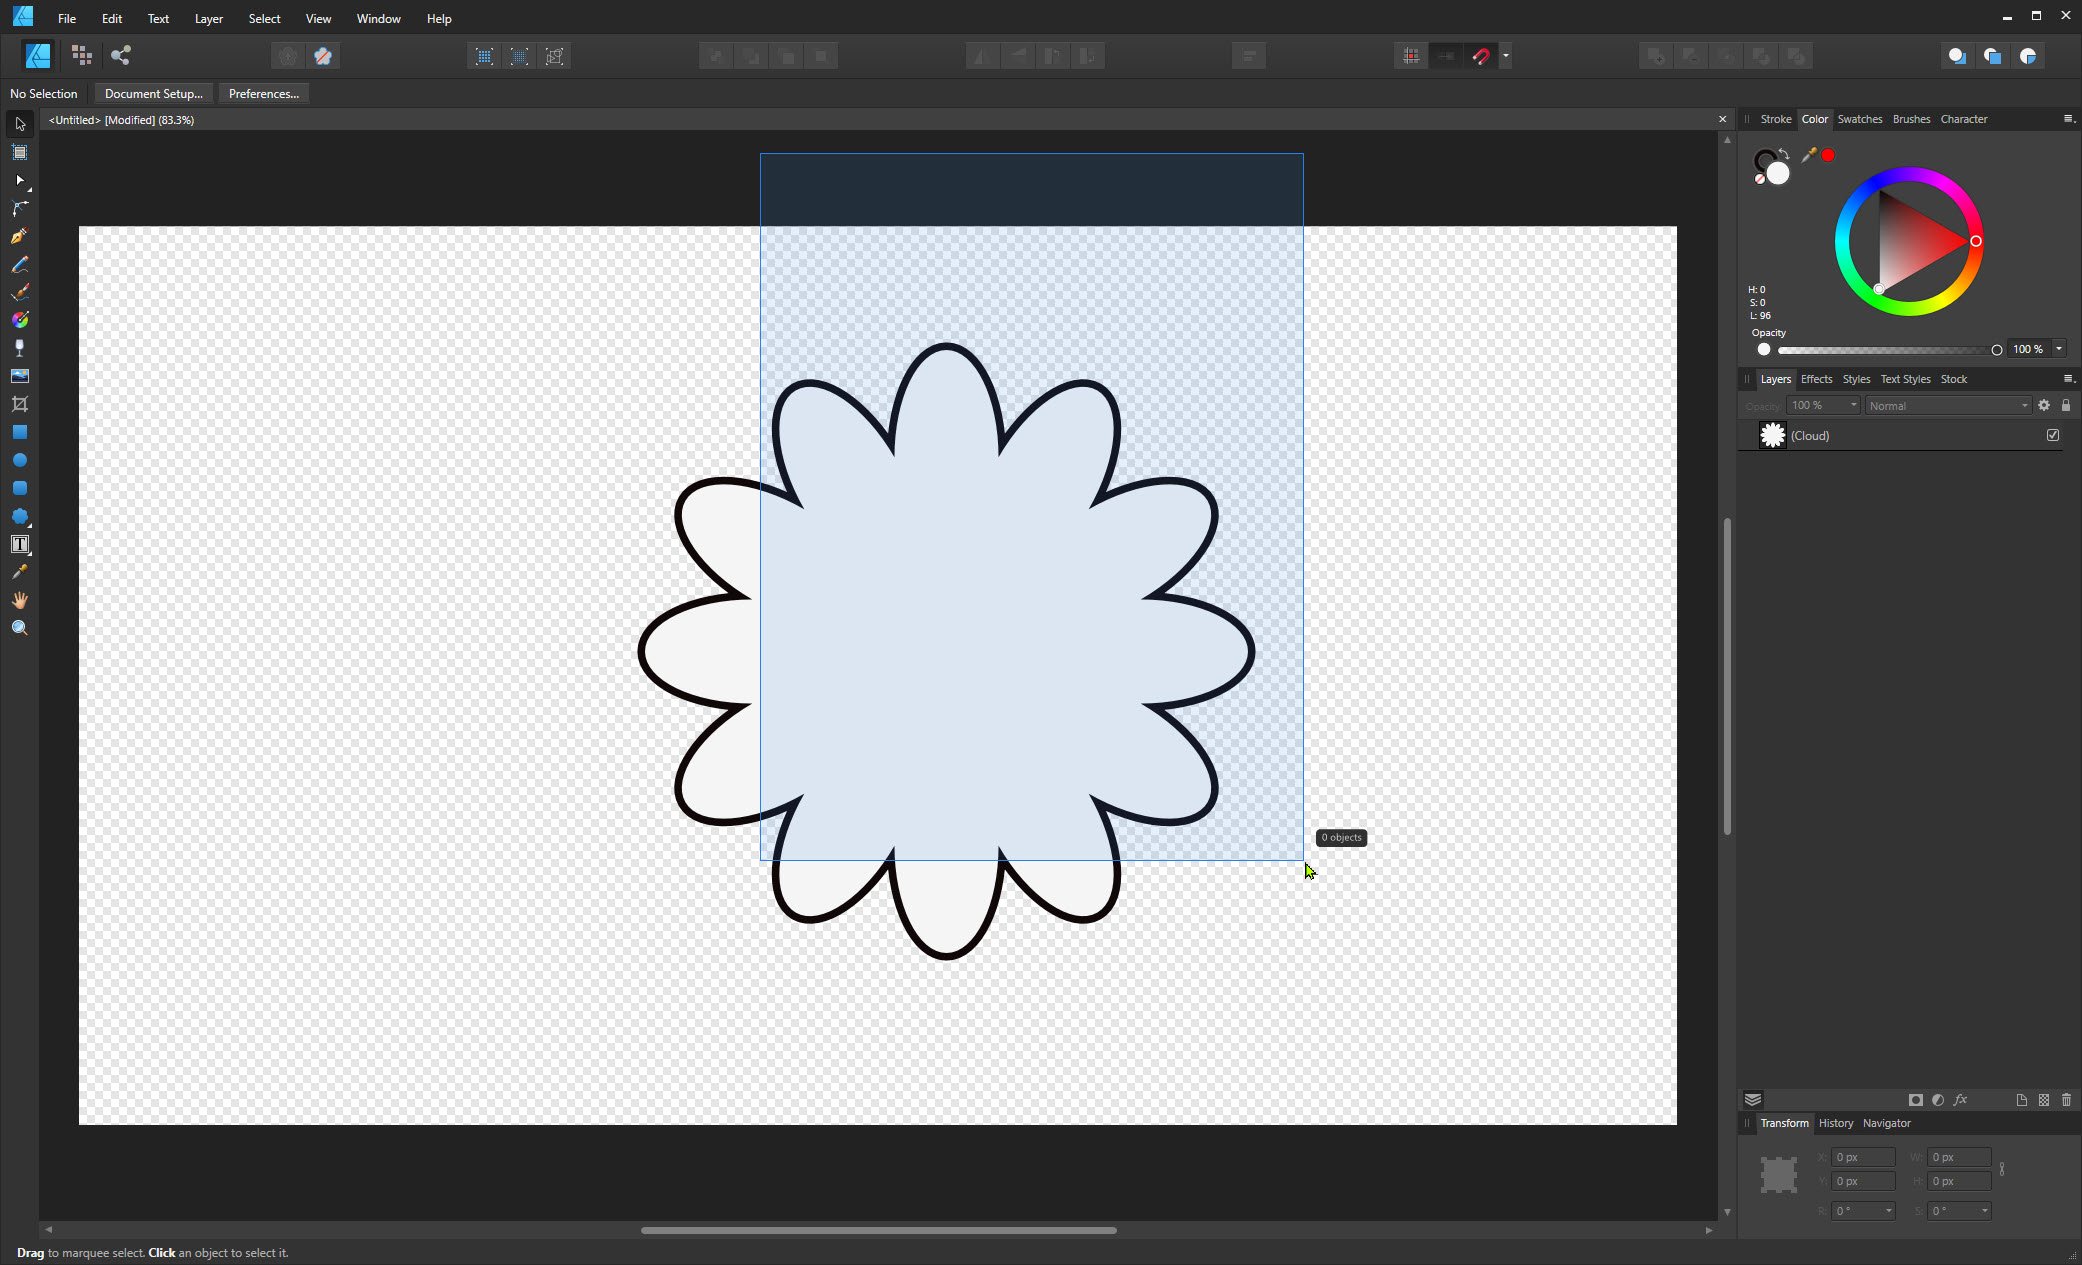Switch to Designer Persona
2082x1265 pixels.
click(38, 56)
